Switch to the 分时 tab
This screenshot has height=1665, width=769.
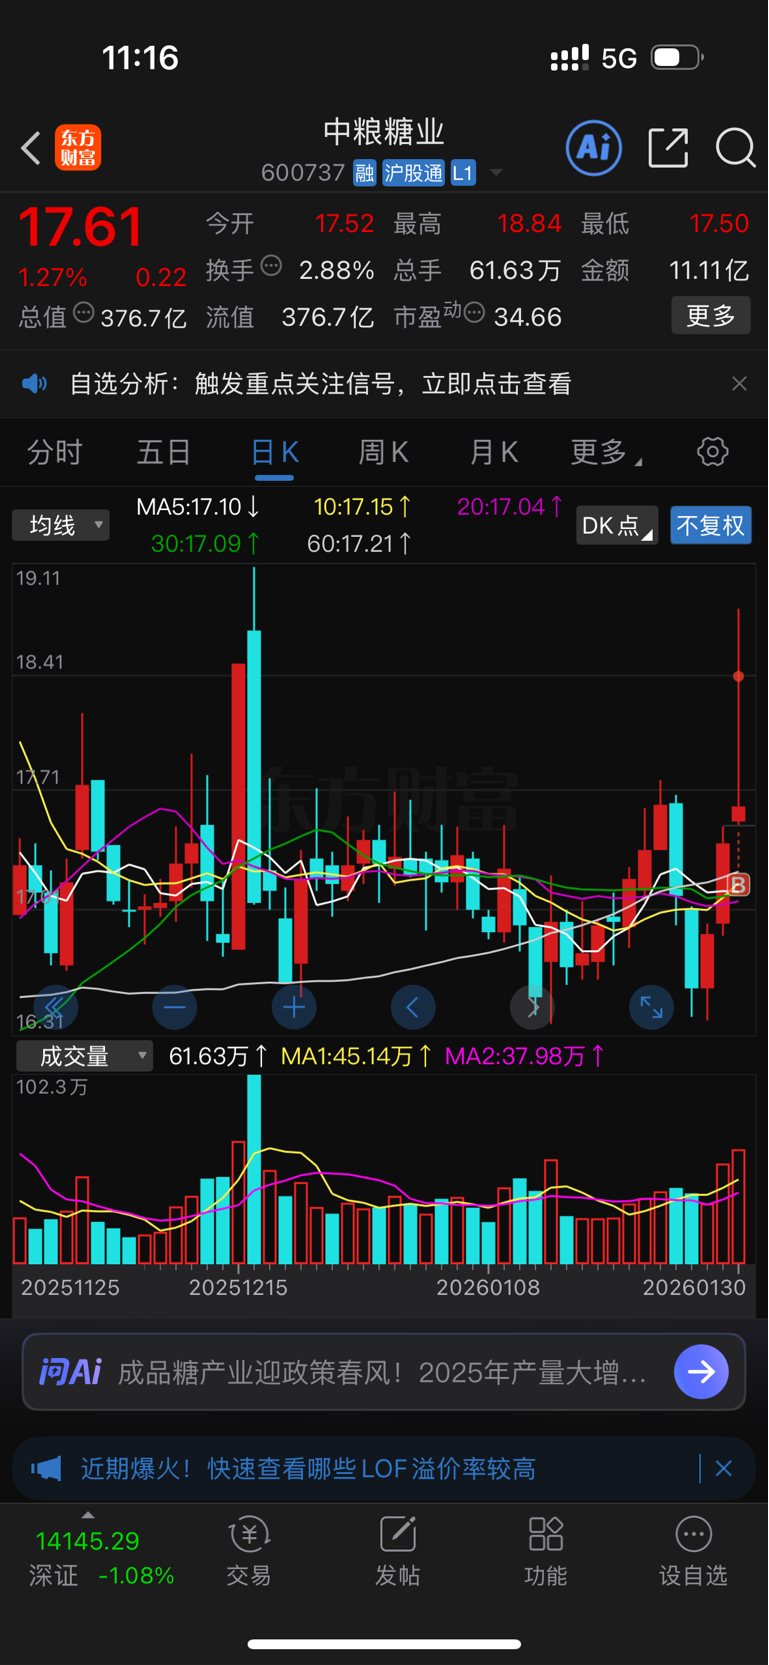tap(55, 452)
